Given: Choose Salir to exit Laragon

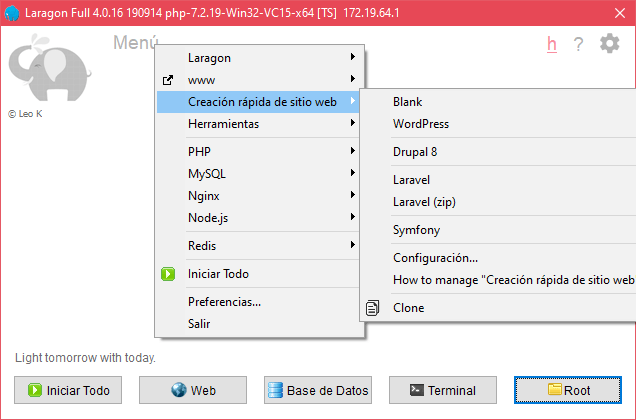Looking at the screenshot, I should (258, 324).
